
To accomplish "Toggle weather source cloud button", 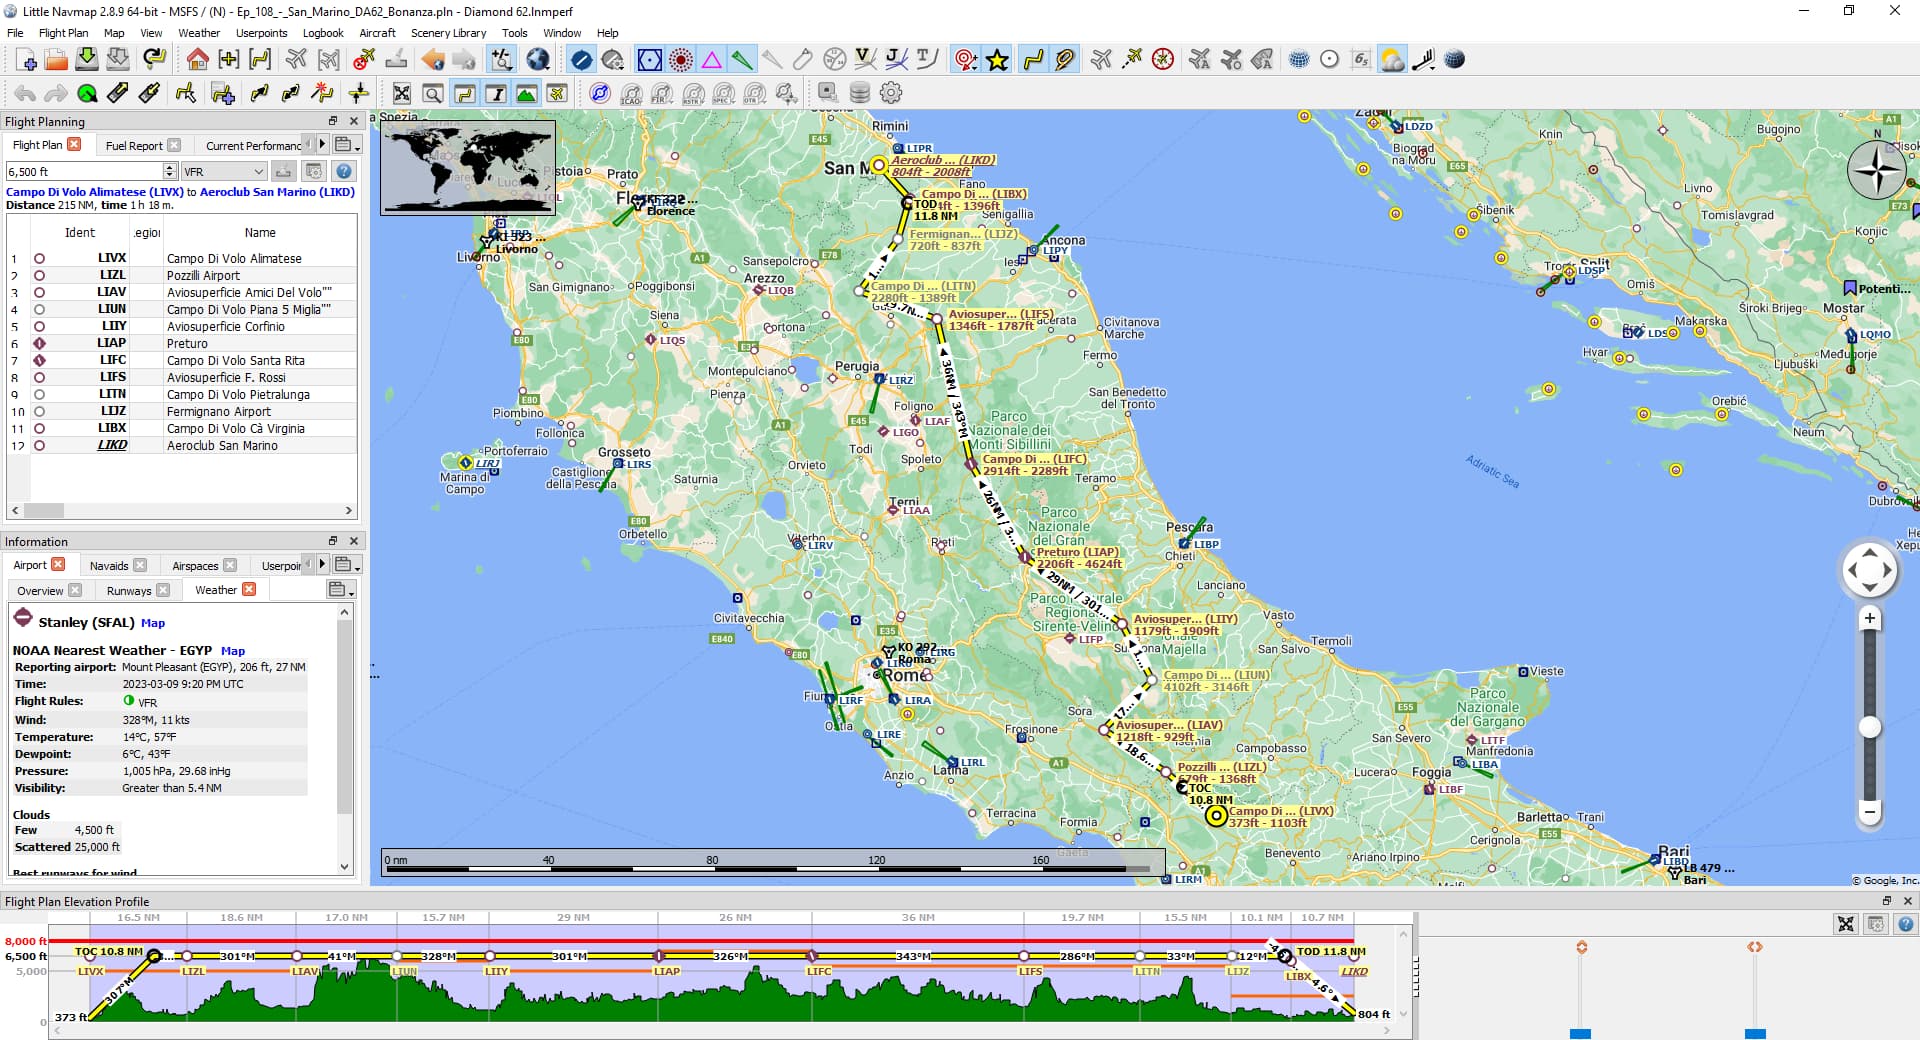I will point(1391,60).
